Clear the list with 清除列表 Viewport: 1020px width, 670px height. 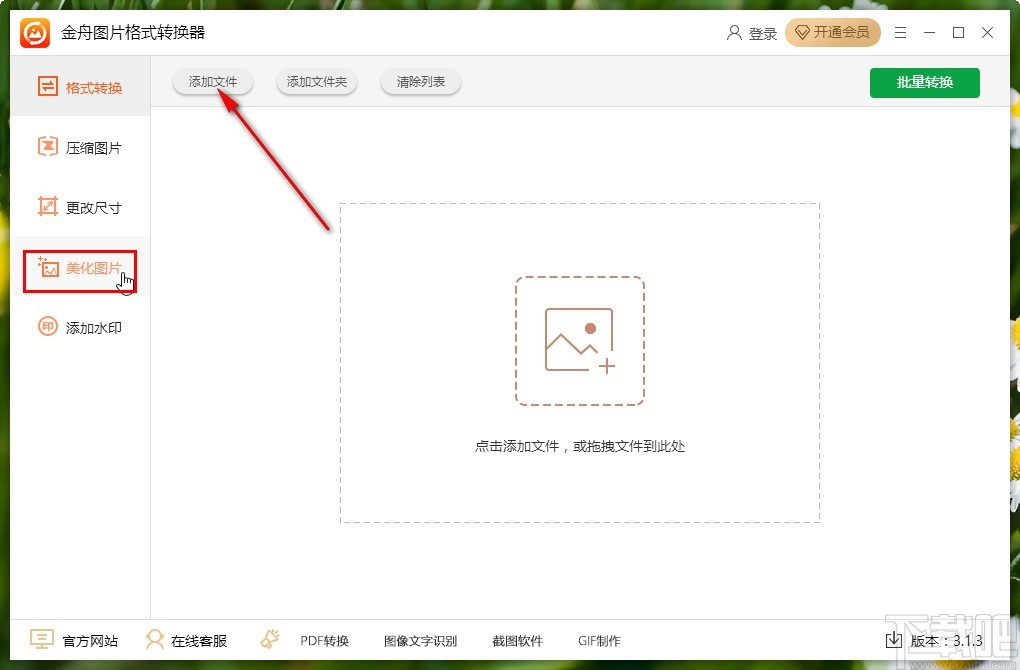[420, 83]
